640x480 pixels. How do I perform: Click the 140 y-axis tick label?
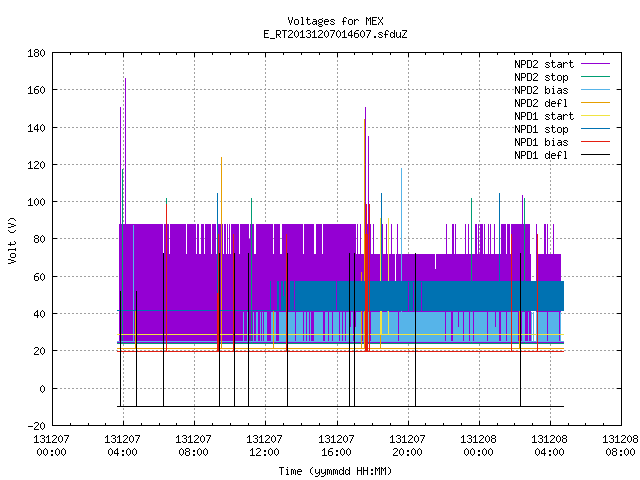tap(36, 128)
